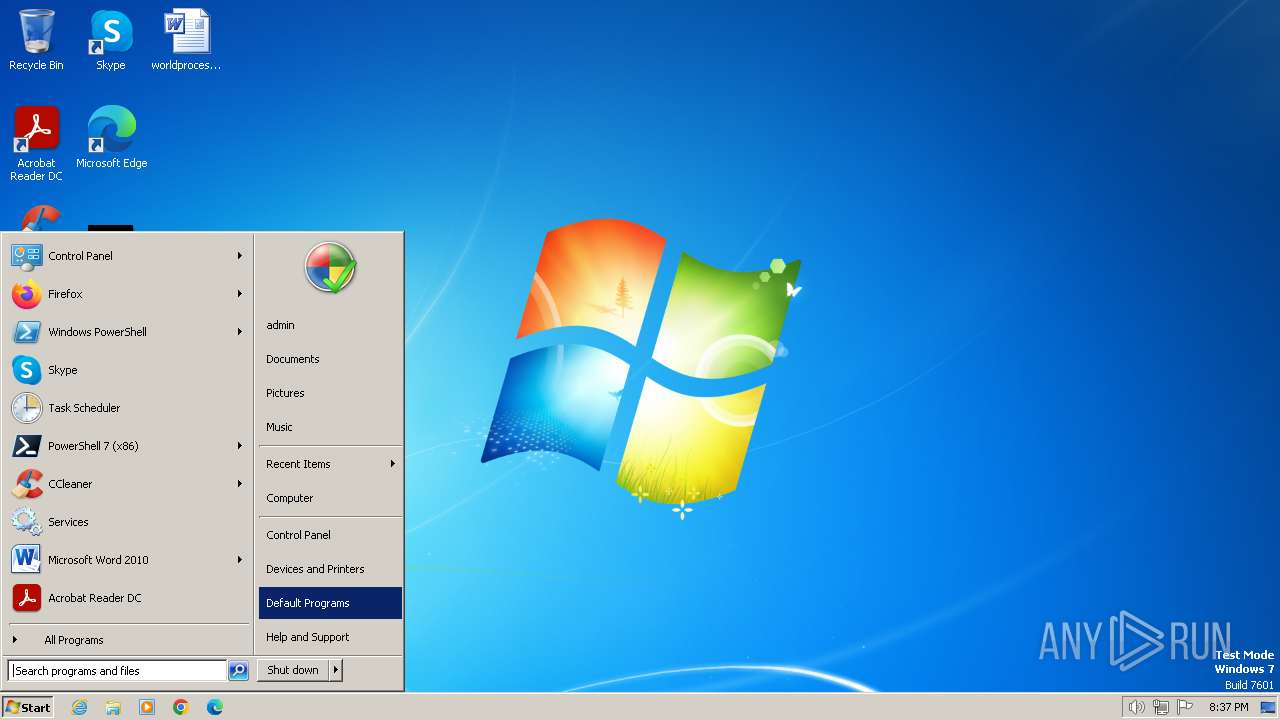The width and height of the screenshot is (1280, 720).
Task: Click the Task Scheduler clock icon
Action: click(26, 408)
